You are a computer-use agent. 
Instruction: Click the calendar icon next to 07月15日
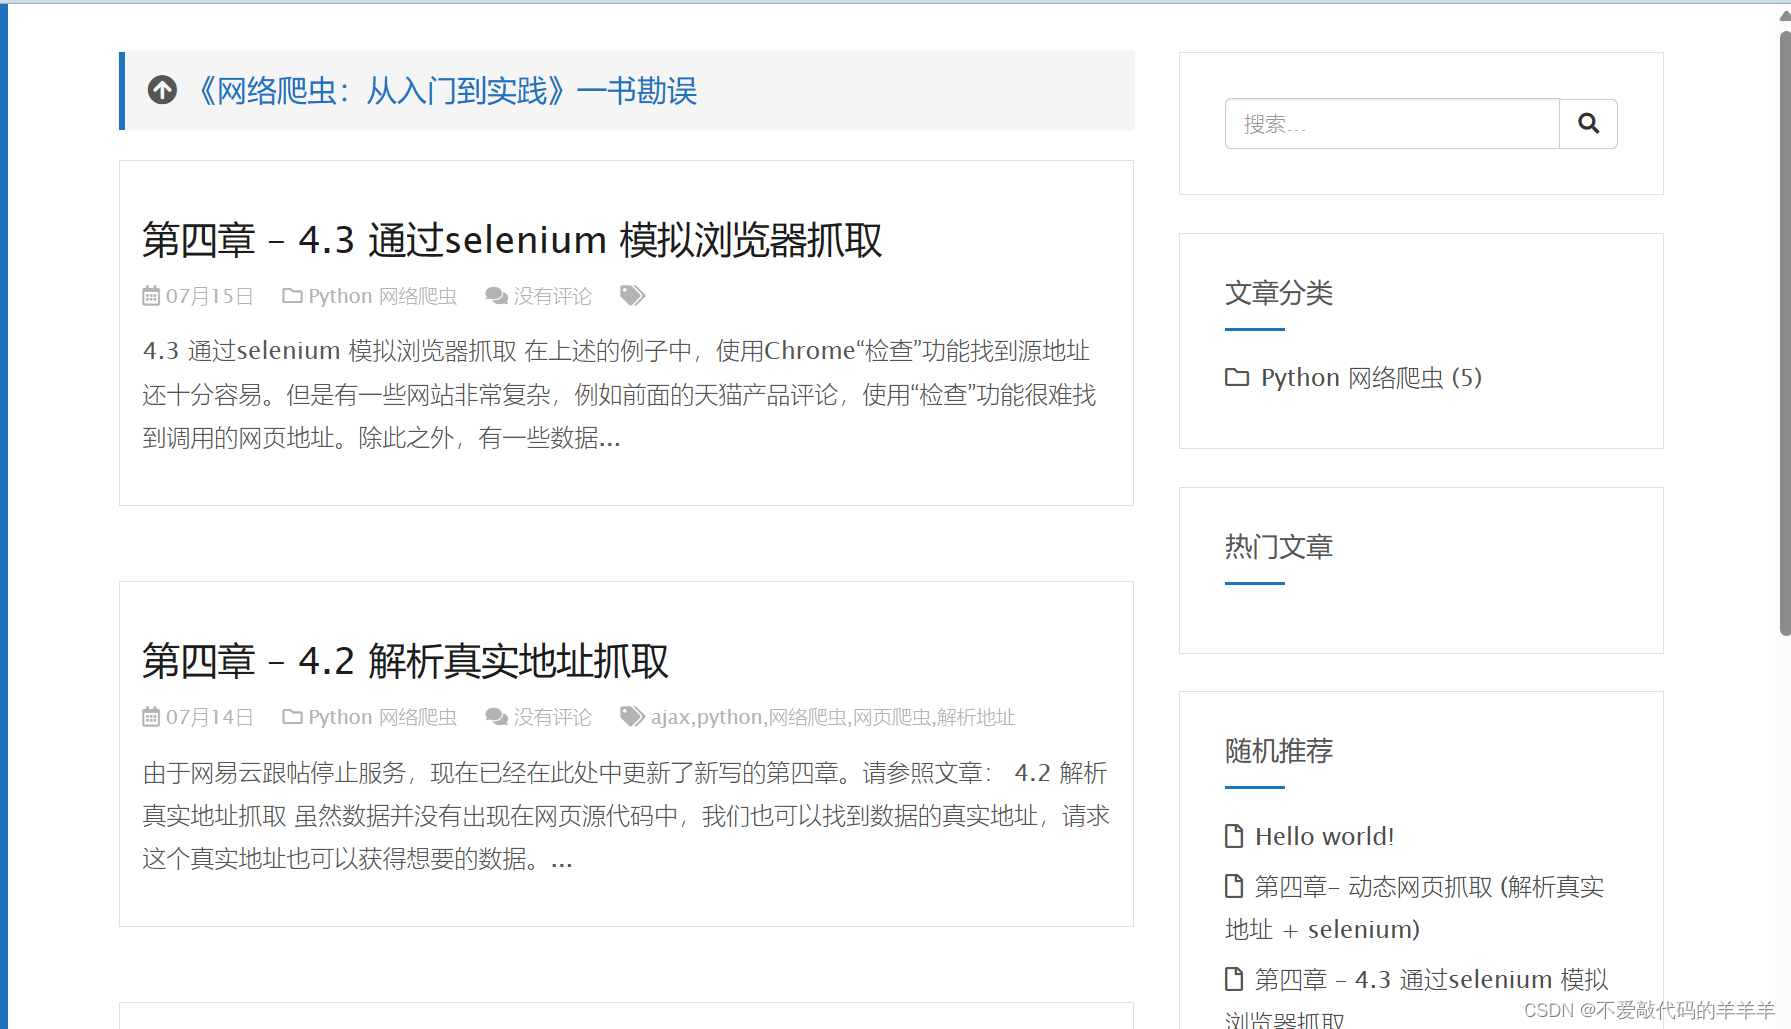click(x=150, y=295)
